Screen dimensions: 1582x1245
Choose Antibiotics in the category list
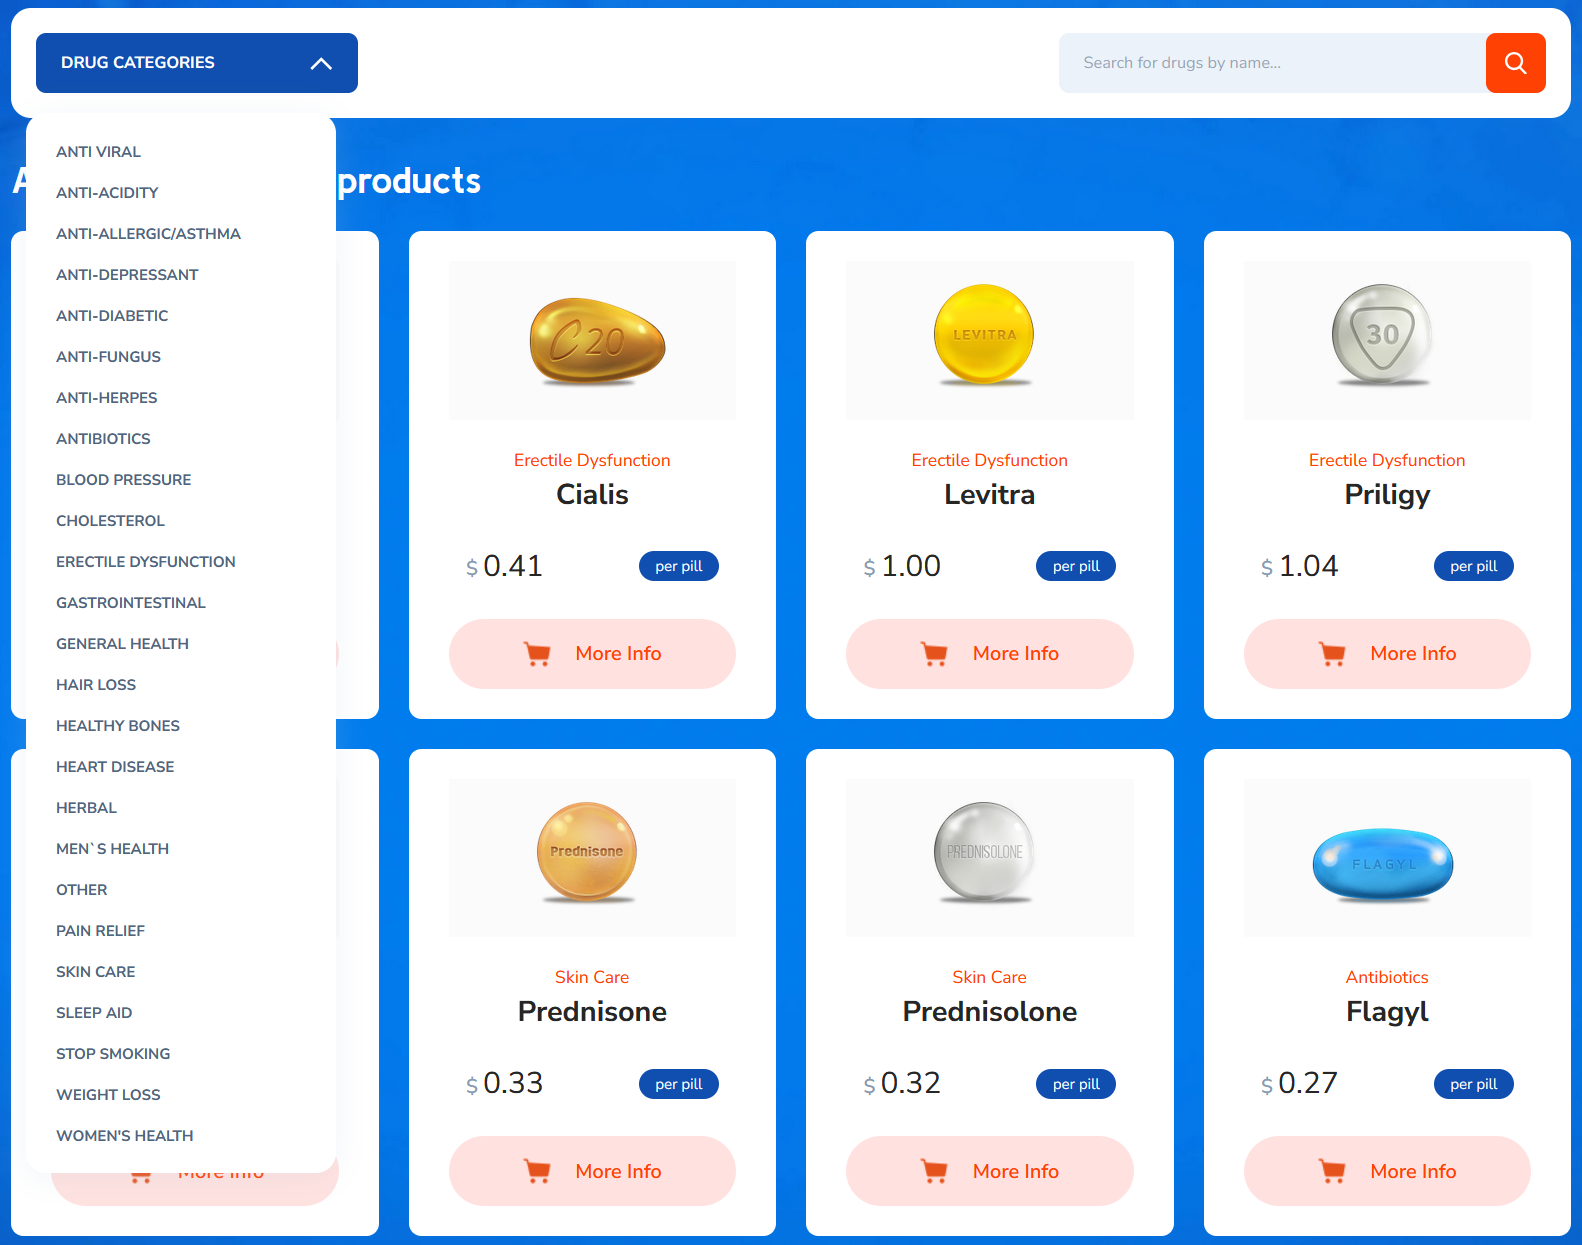[x=103, y=439]
